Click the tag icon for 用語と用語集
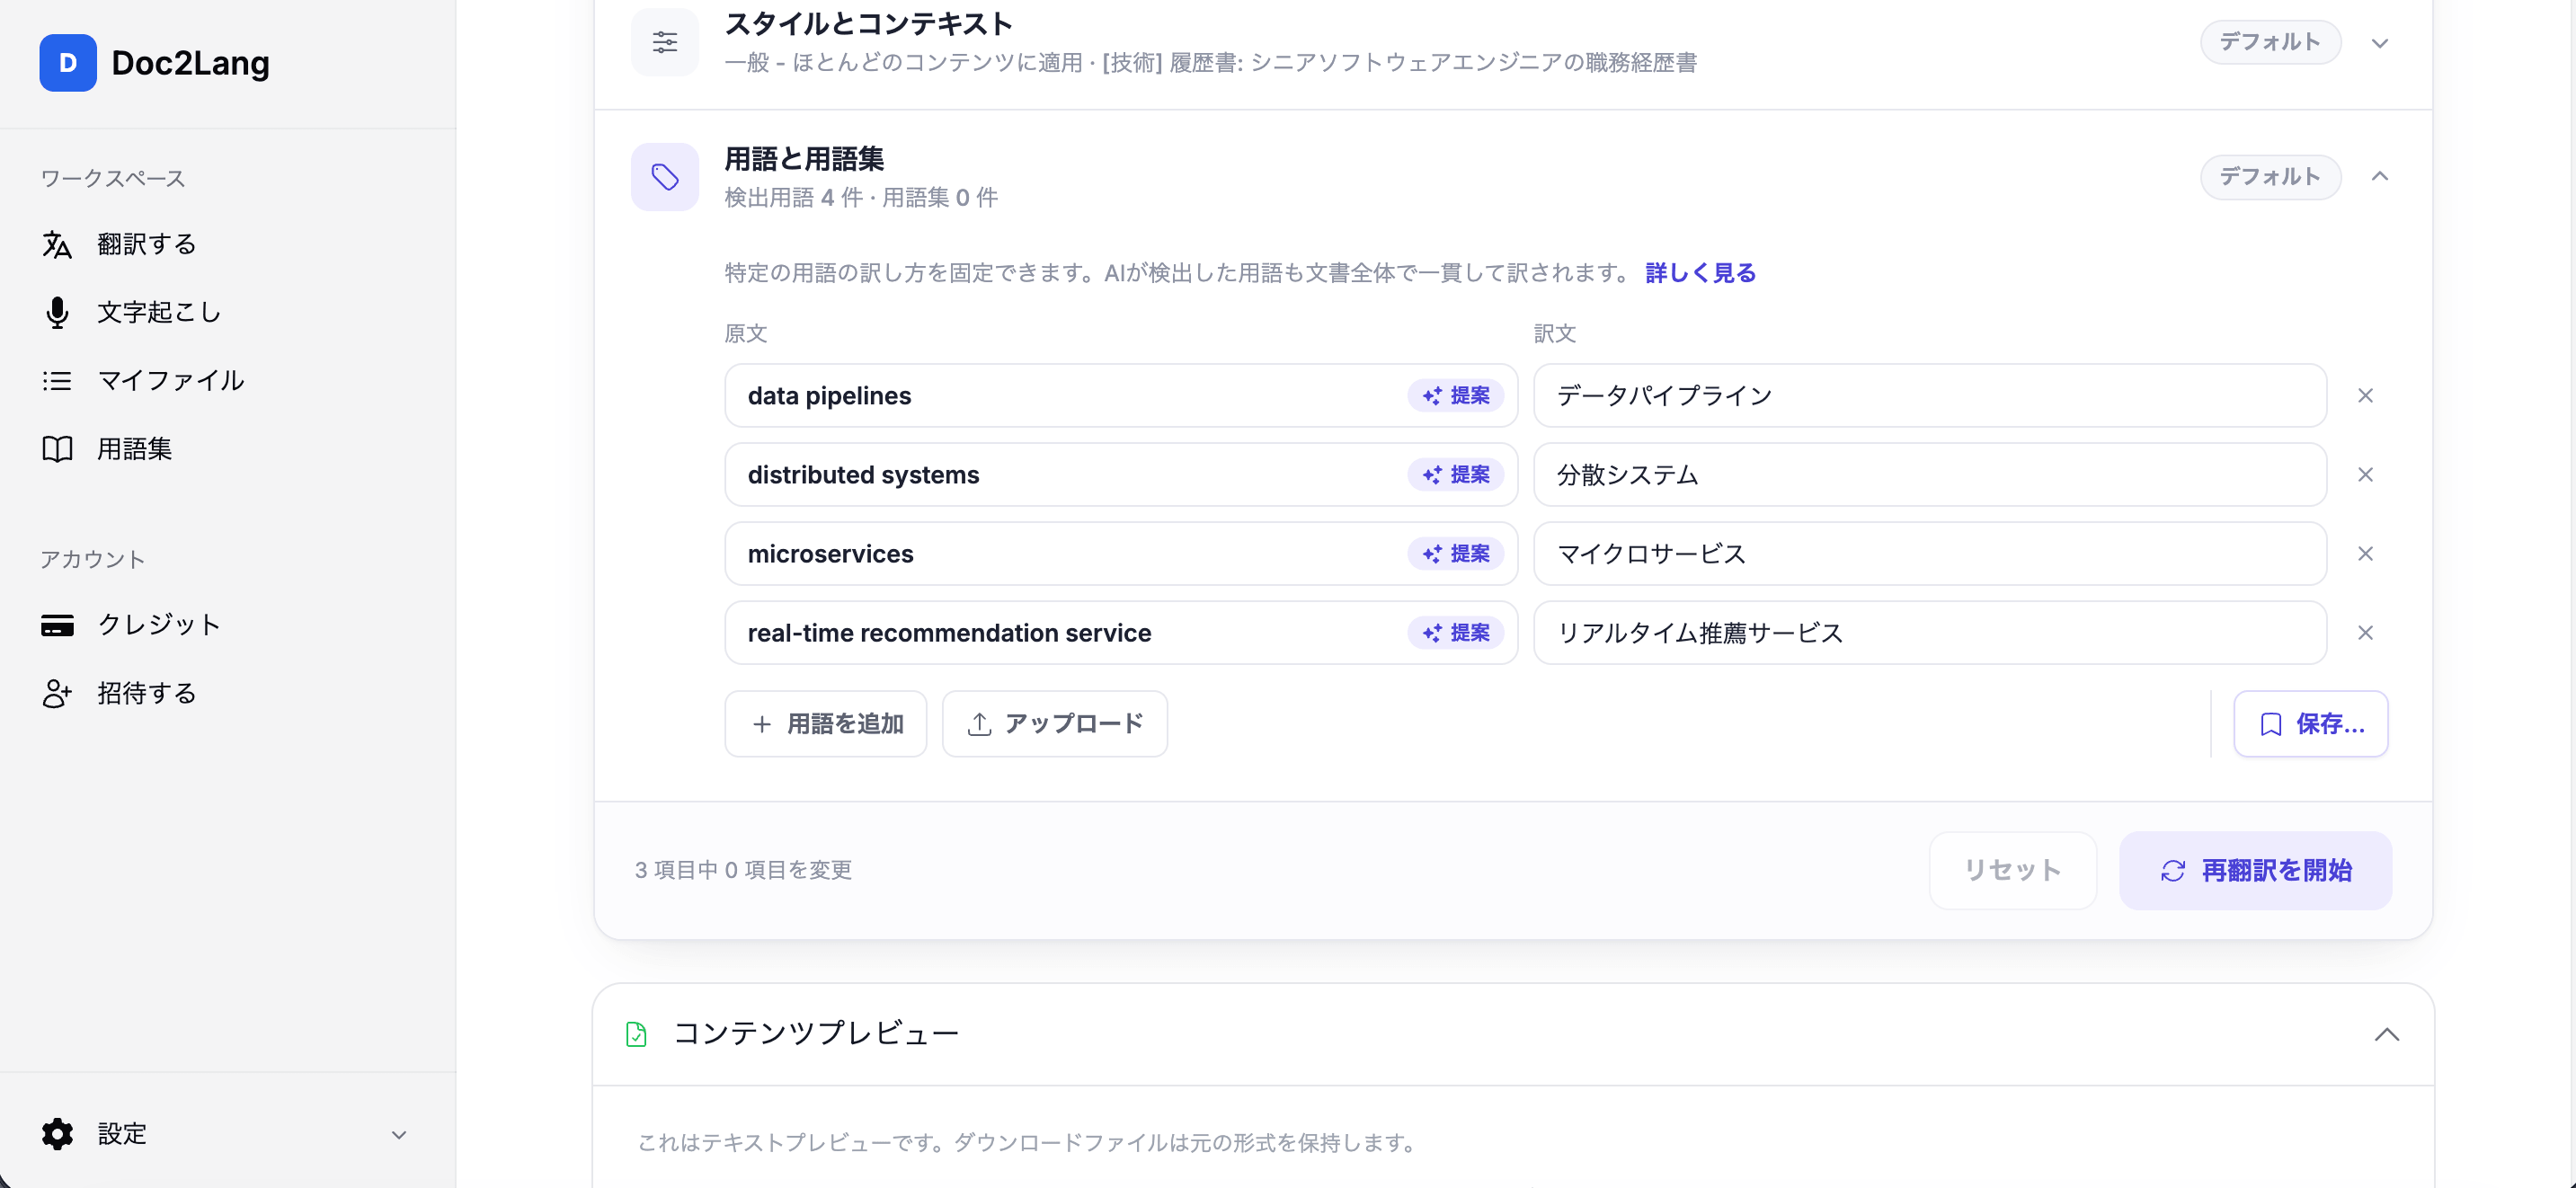This screenshot has width=2576, height=1188. [x=665, y=177]
